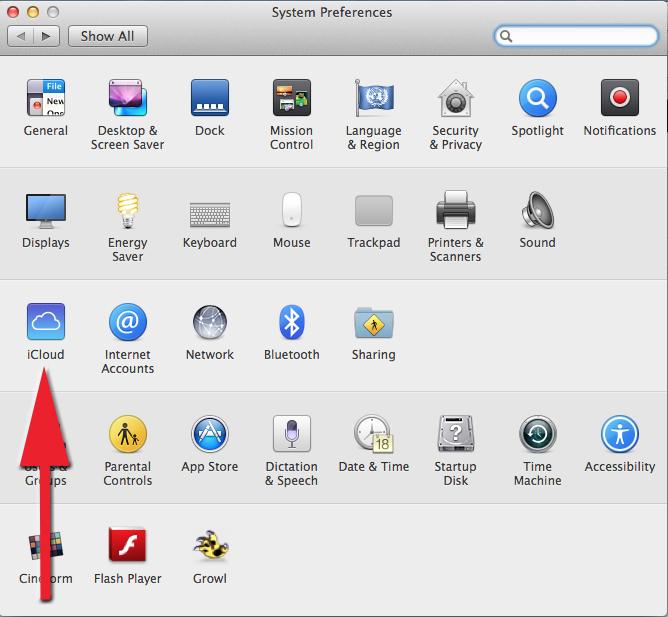Close the System Preferences window

point(13,12)
